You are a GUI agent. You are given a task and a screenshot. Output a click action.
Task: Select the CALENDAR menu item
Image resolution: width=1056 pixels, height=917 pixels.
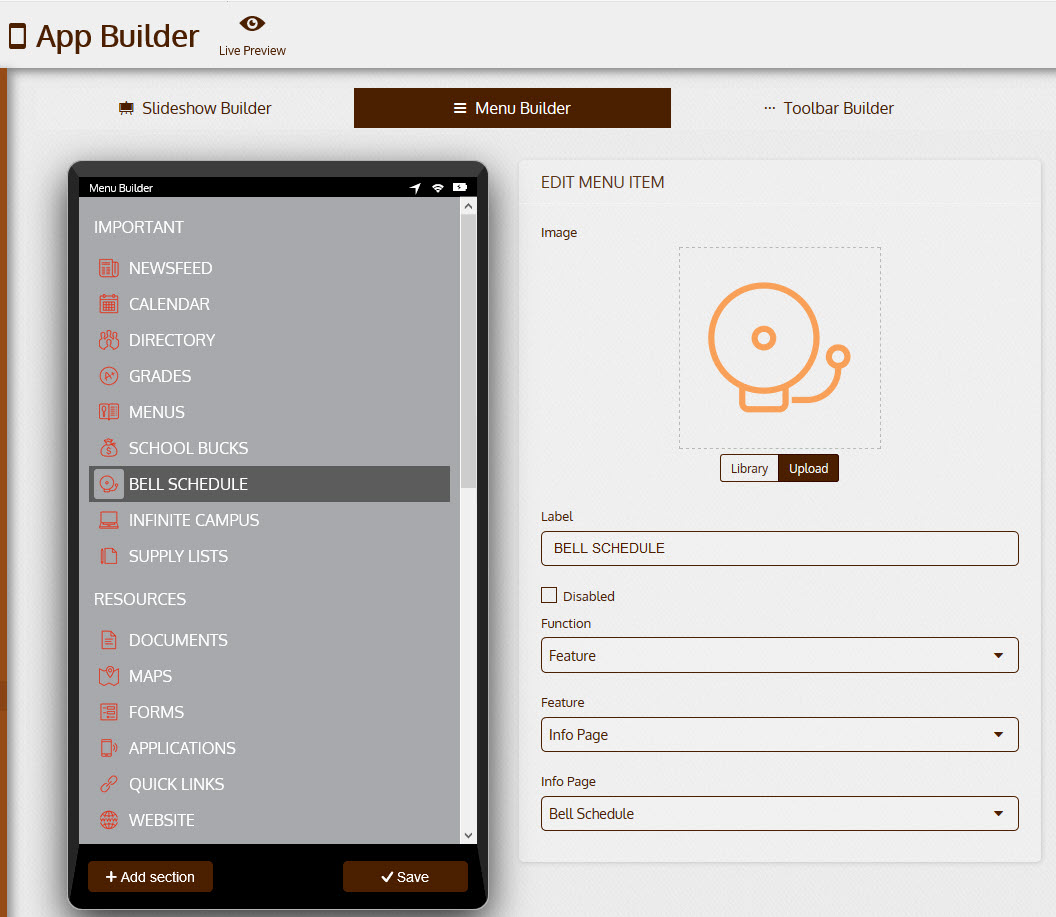click(269, 304)
